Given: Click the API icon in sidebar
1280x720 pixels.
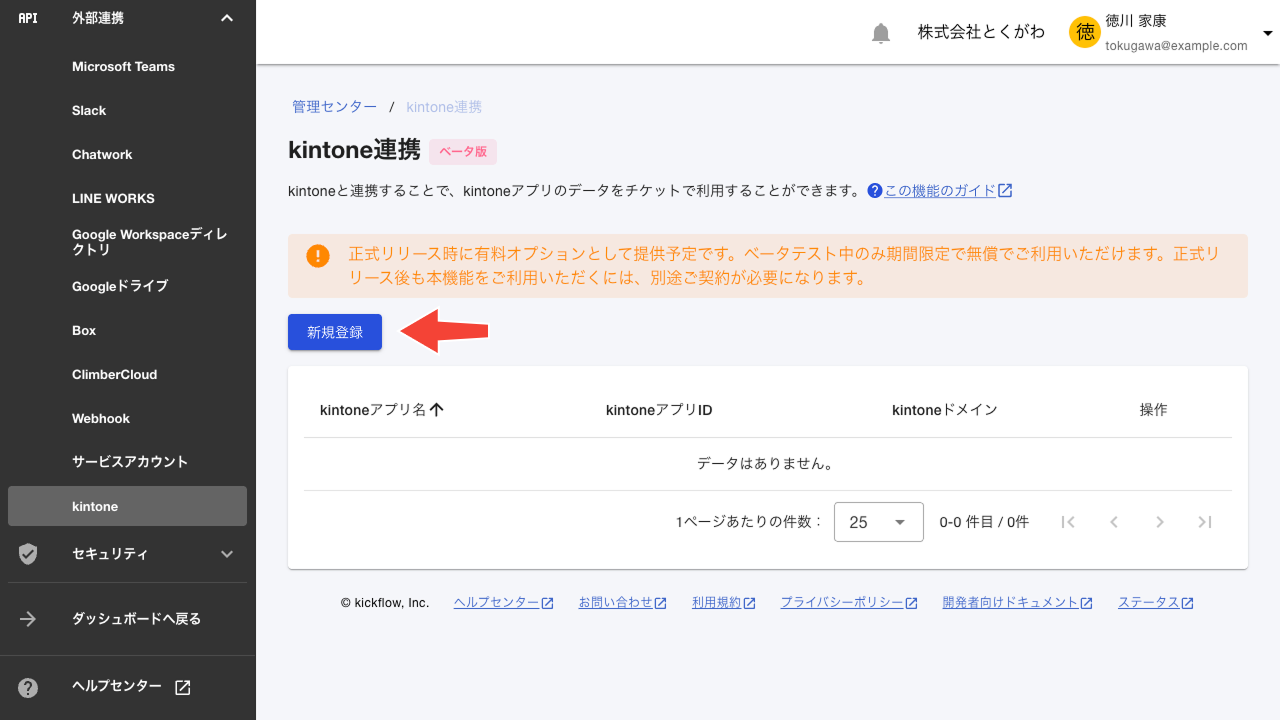Looking at the screenshot, I should coord(28,18).
